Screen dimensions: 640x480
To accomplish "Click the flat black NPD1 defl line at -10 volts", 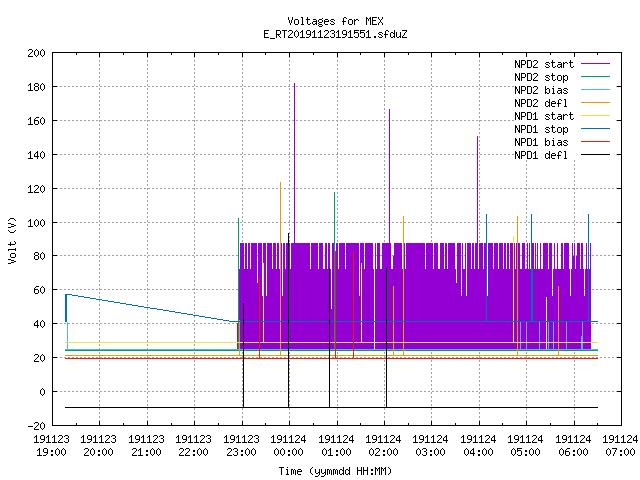I will point(331,407).
